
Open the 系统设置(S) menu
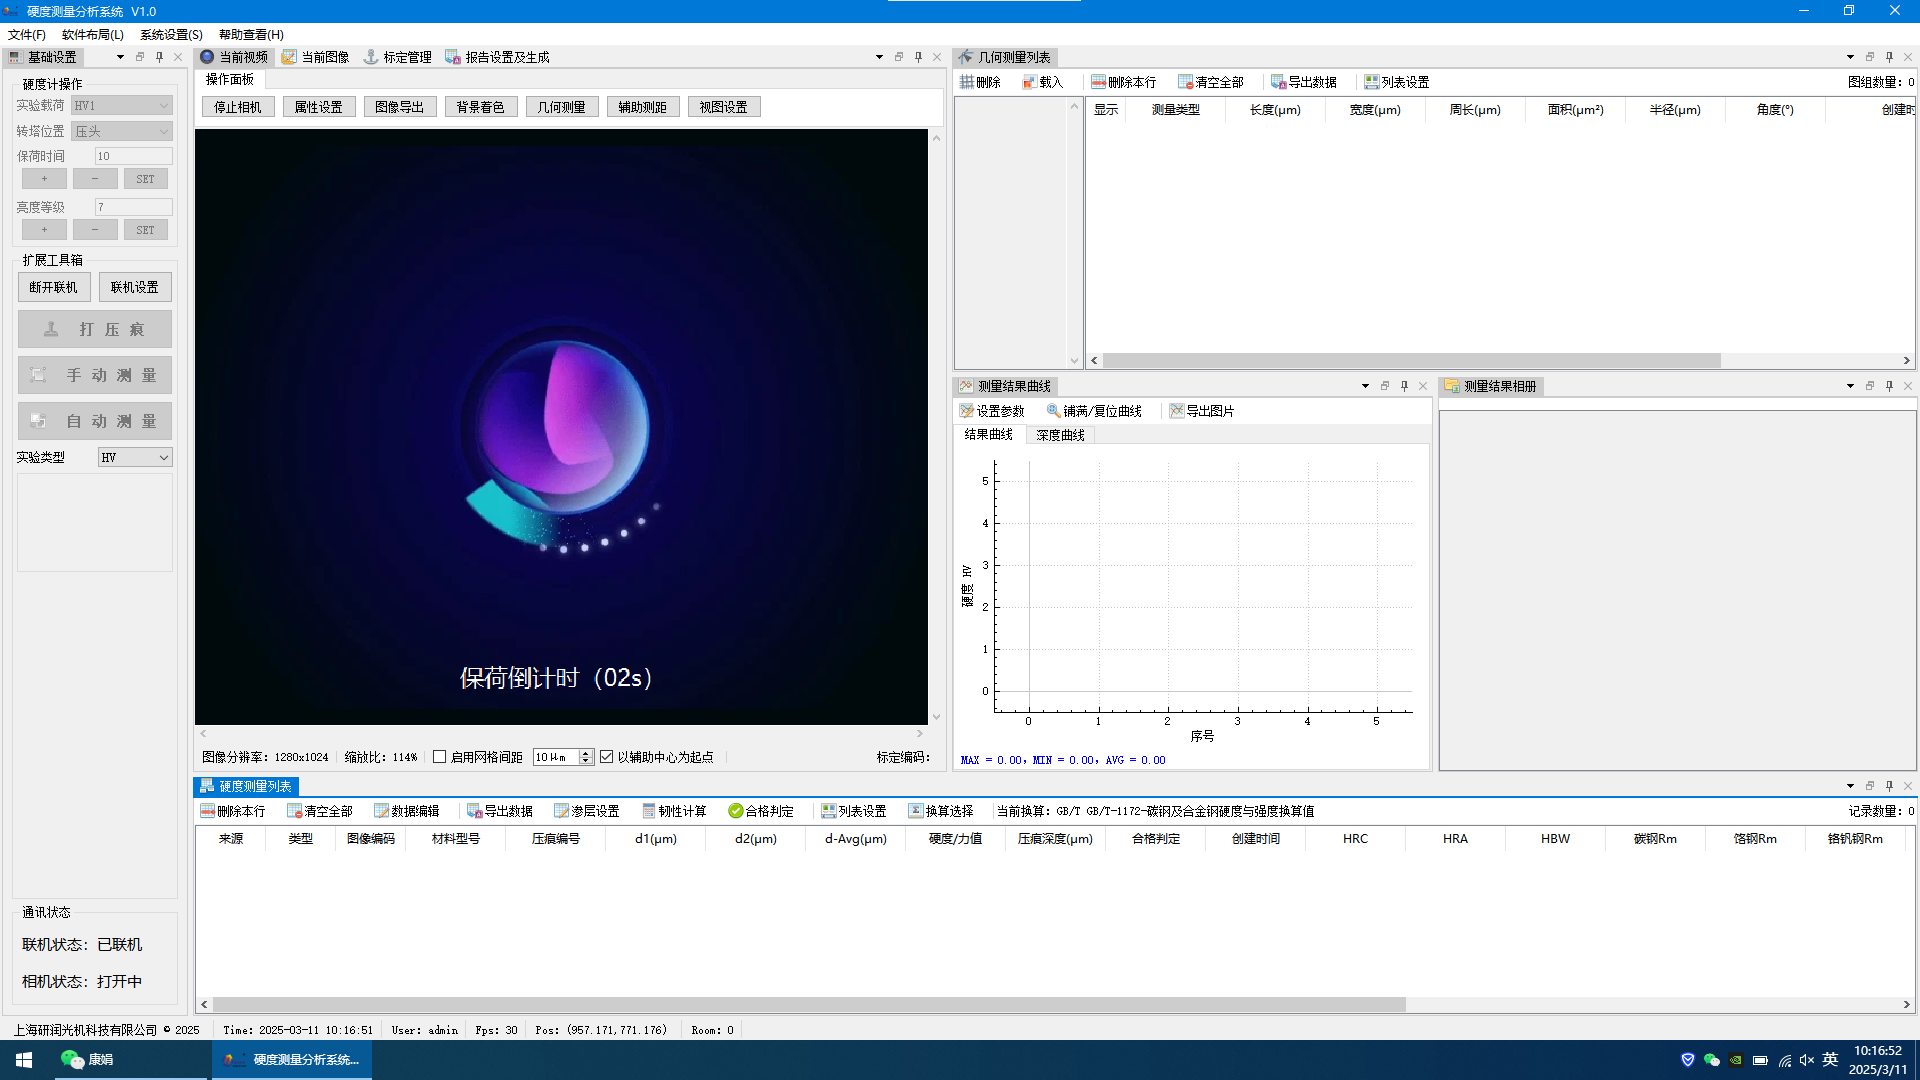pyautogui.click(x=171, y=35)
